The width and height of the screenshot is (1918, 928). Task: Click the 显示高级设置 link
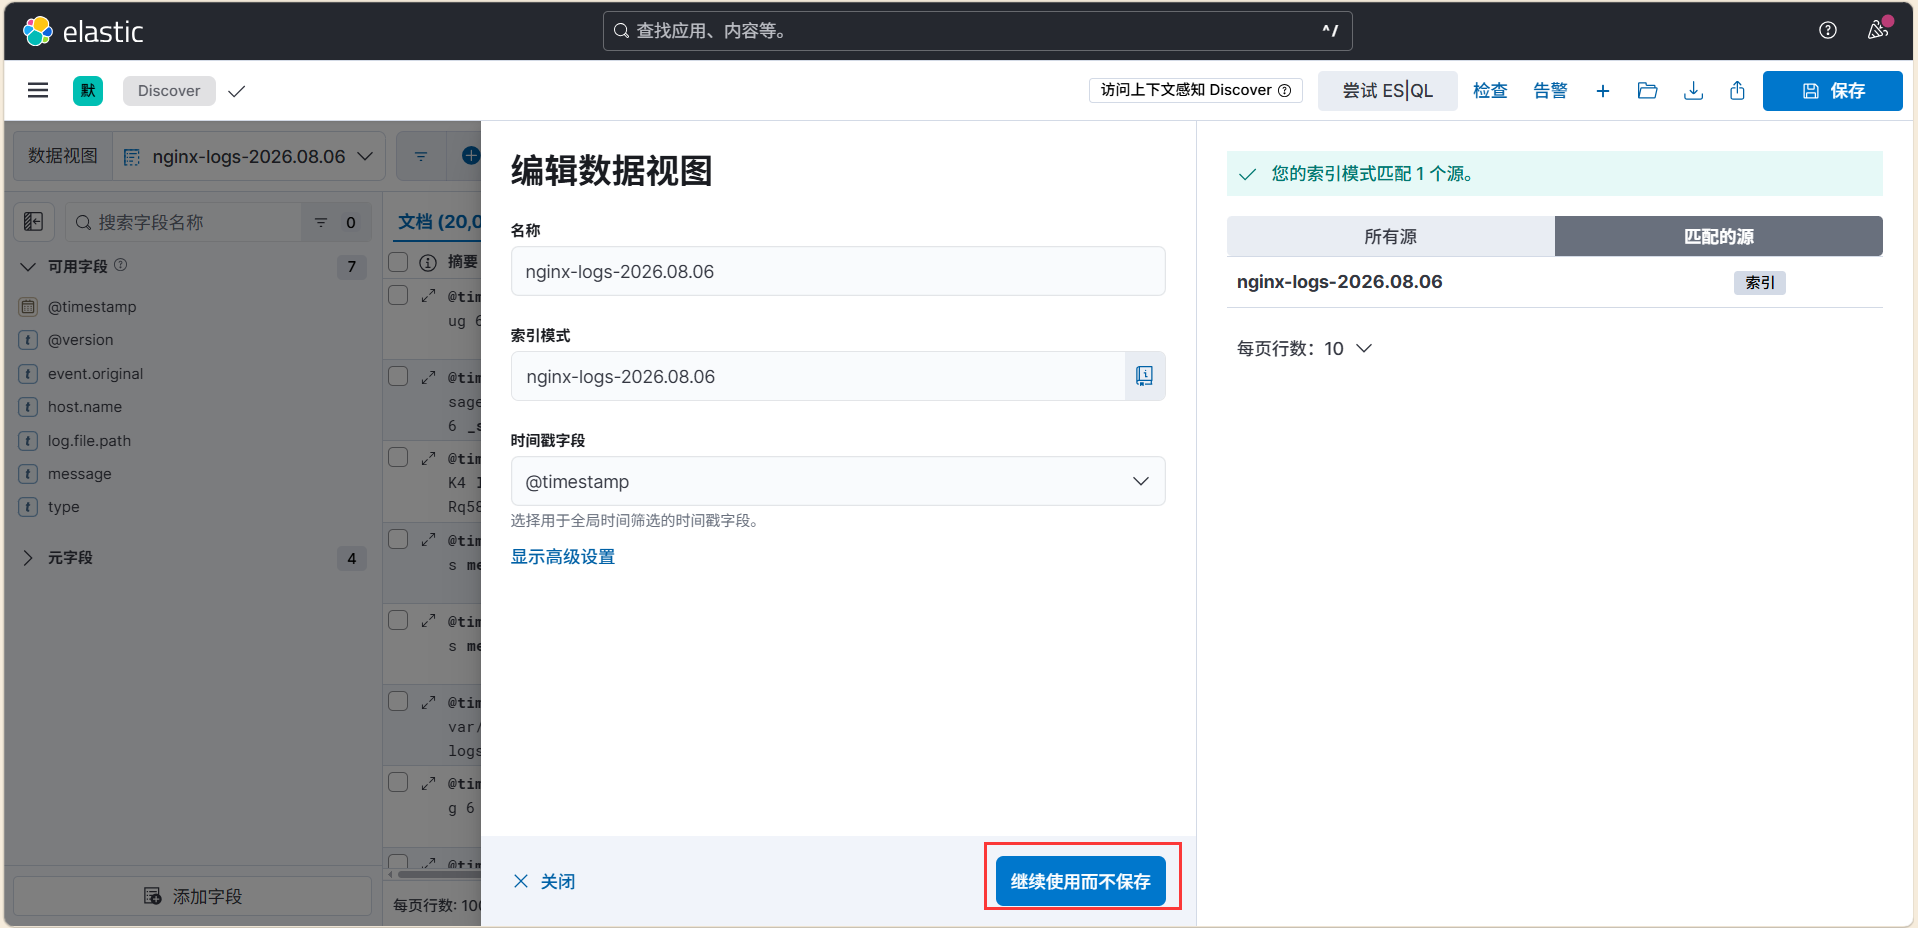coord(563,557)
